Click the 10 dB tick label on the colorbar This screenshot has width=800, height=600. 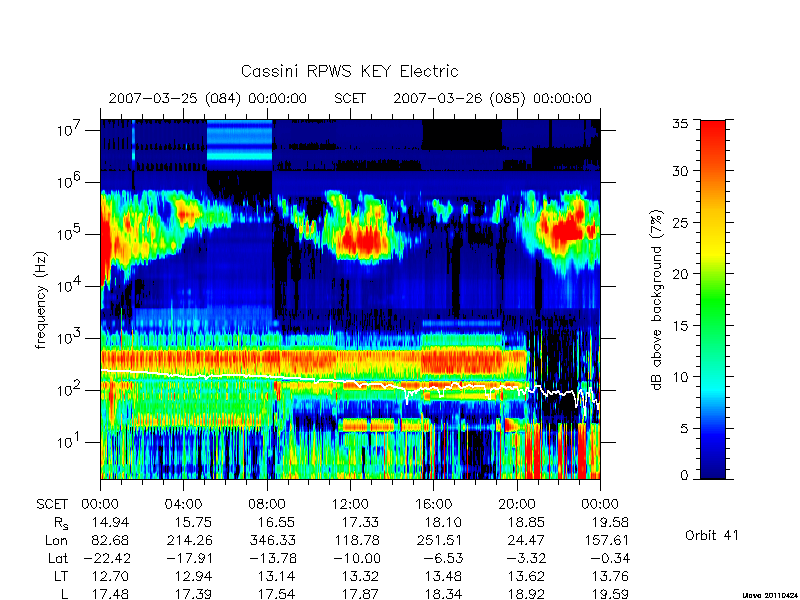click(x=683, y=377)
